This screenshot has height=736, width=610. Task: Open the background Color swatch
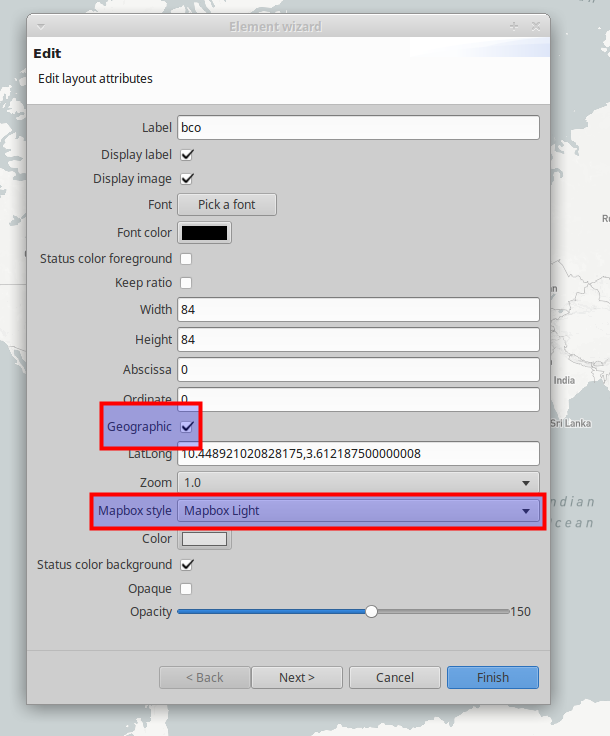click(x=204, y=539)
